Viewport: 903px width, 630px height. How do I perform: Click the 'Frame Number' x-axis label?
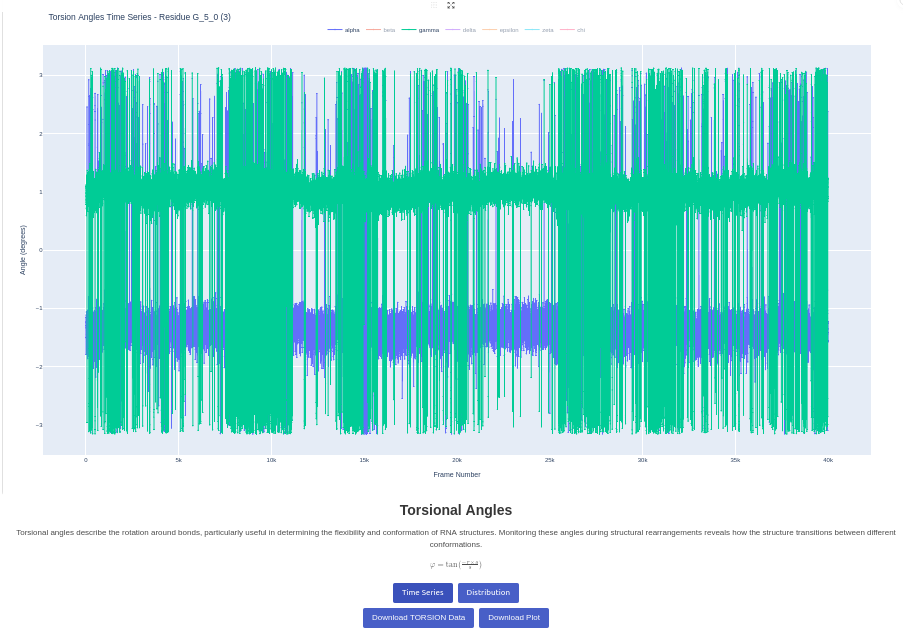456,474
